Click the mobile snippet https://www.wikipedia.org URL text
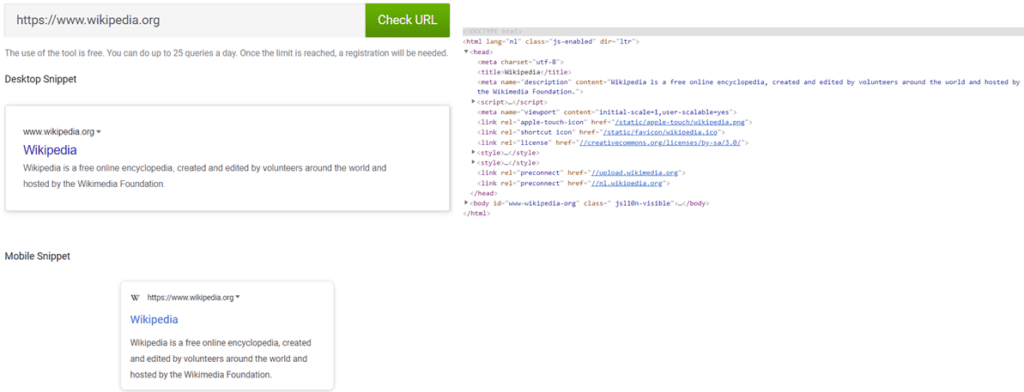This screenshot has height=392, width=1024. [190, 297]
